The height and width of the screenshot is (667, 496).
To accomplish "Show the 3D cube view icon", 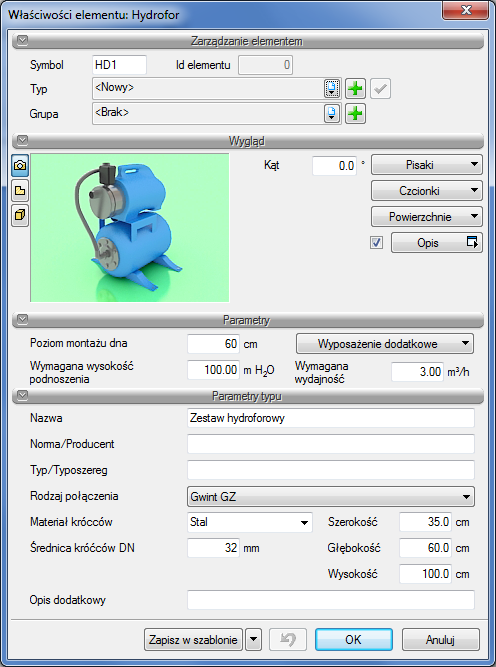I will pyautogui.click(x=20, y=215).
